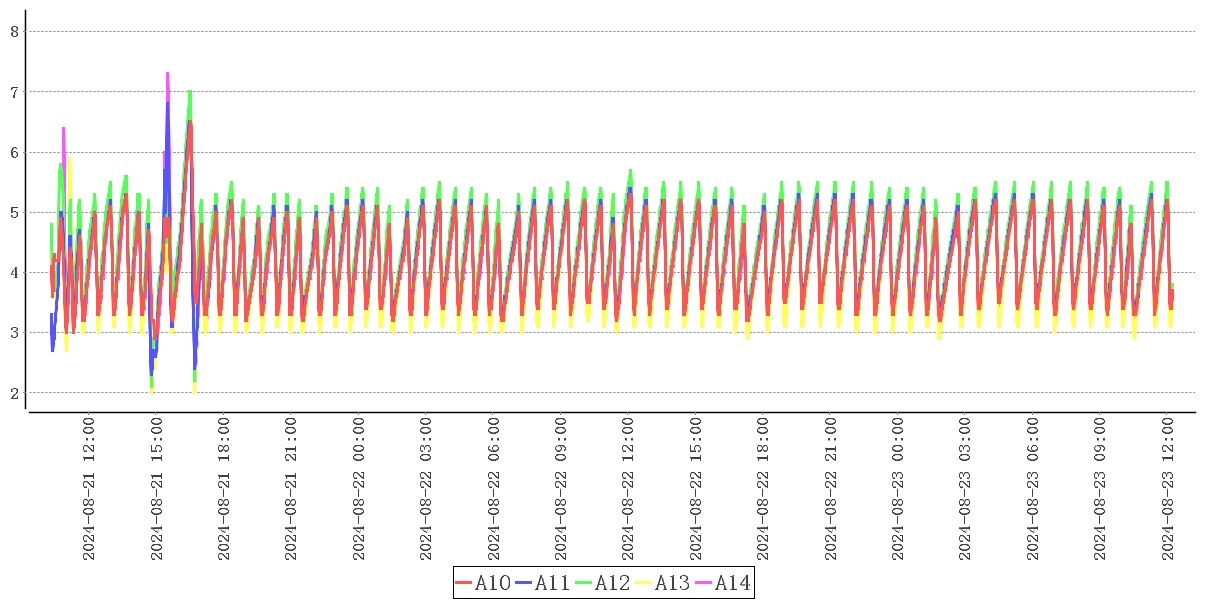Click the 2024-08-22 06:00 time label
Screen dimensions: 1207x600
[493, 490]
